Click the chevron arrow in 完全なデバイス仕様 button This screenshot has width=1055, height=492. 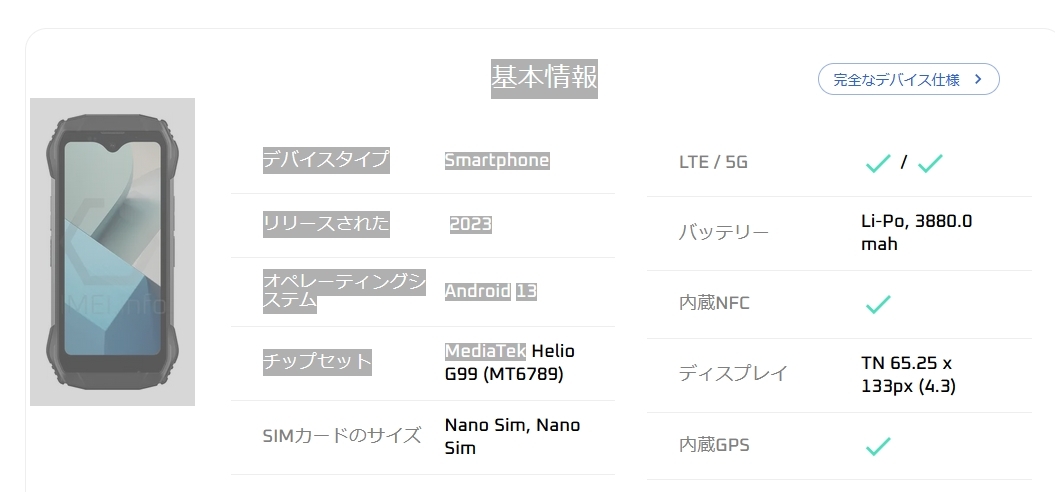(978, 79)
